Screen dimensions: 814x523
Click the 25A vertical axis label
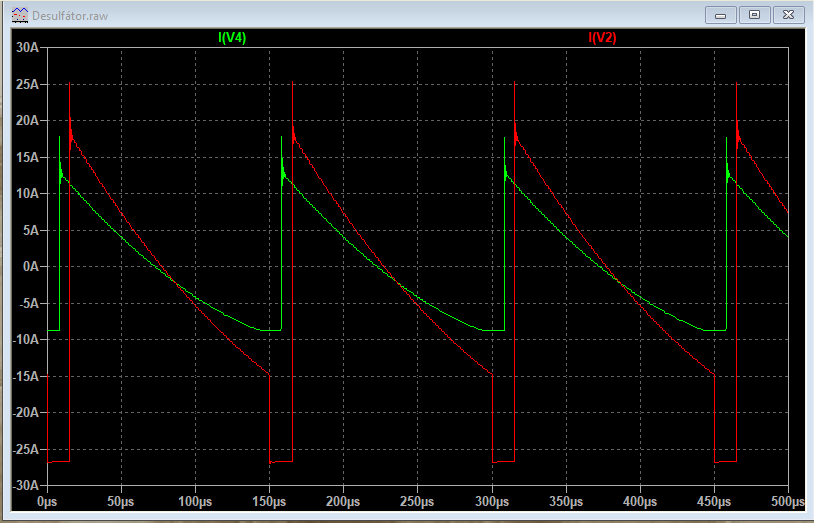tap(28, 84)
